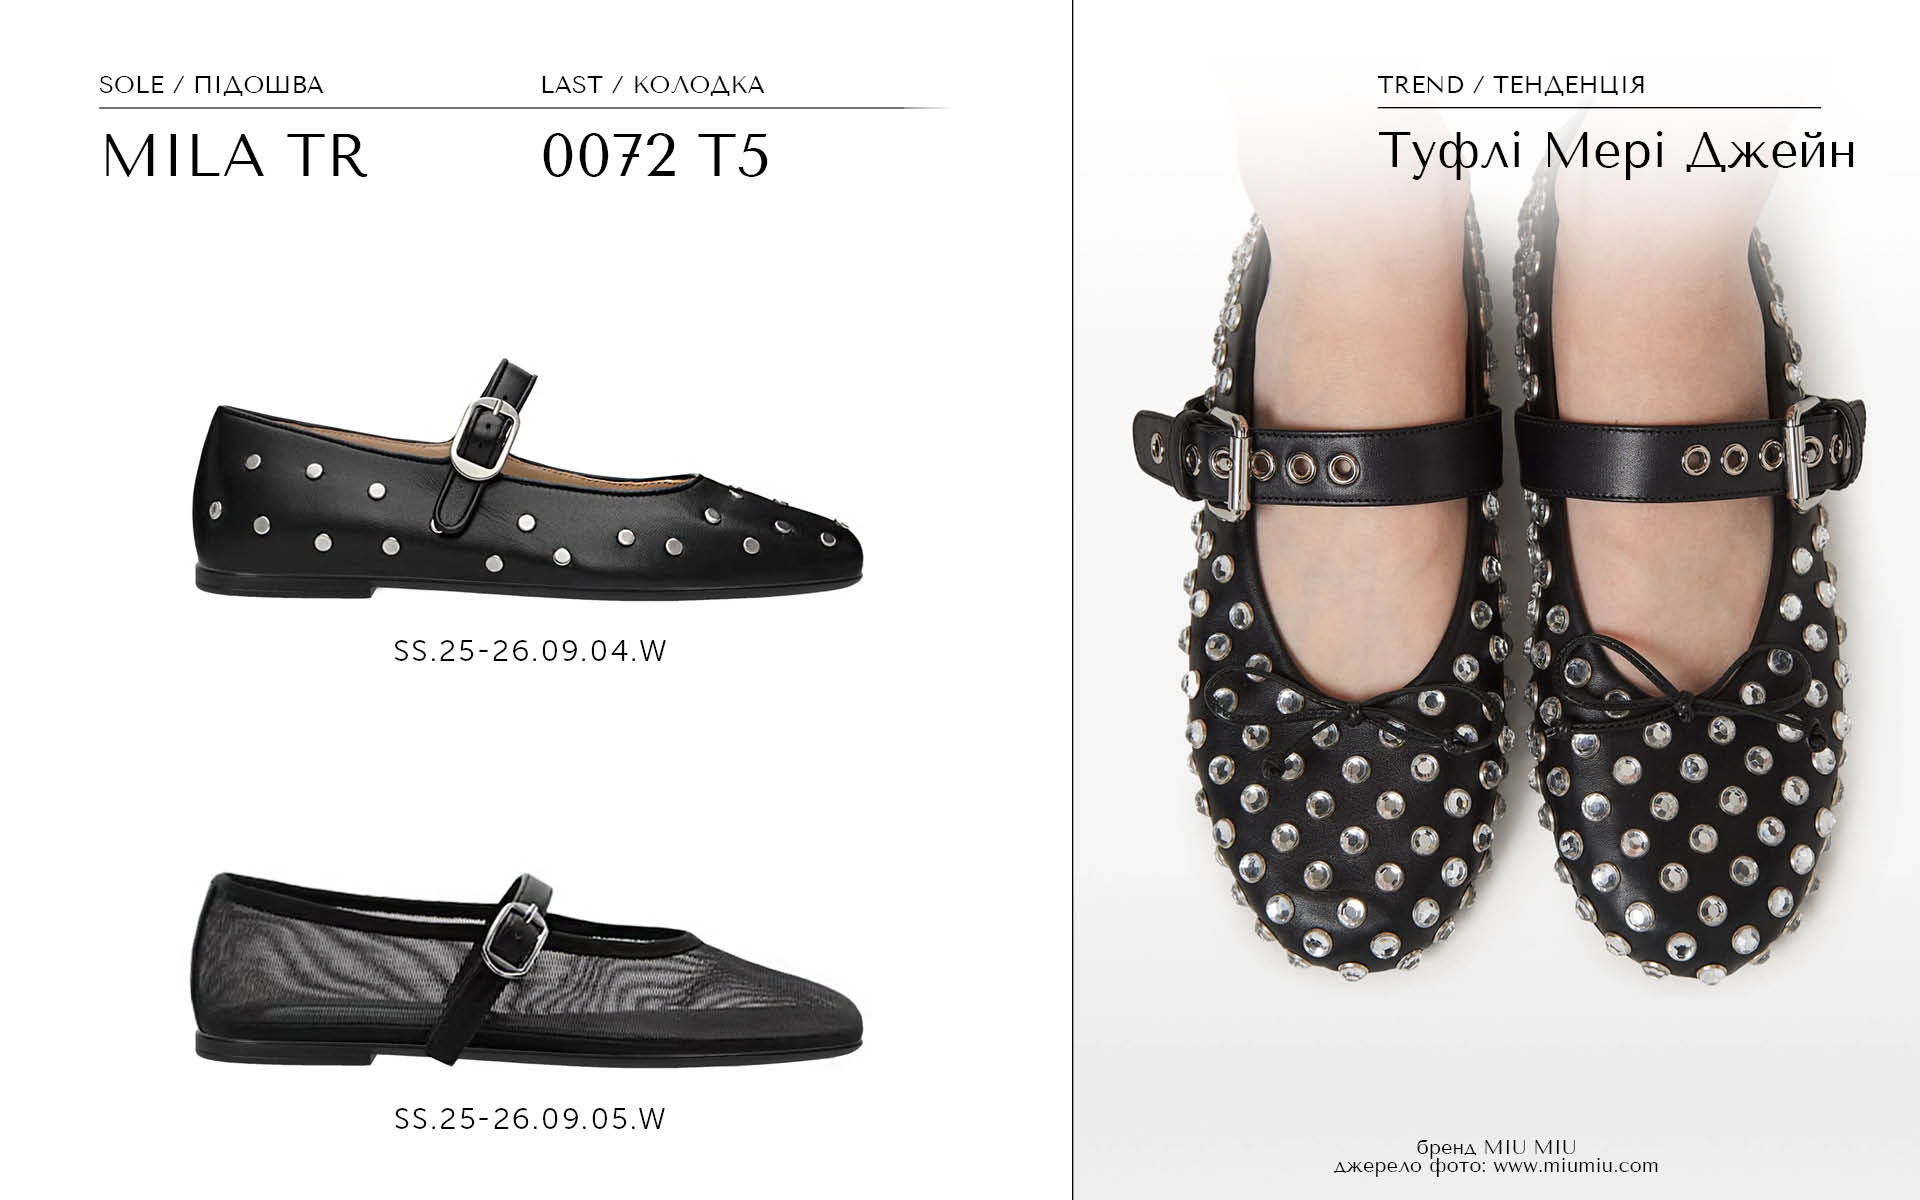Click the SOLE / ПІДОШВА heading

211,85
